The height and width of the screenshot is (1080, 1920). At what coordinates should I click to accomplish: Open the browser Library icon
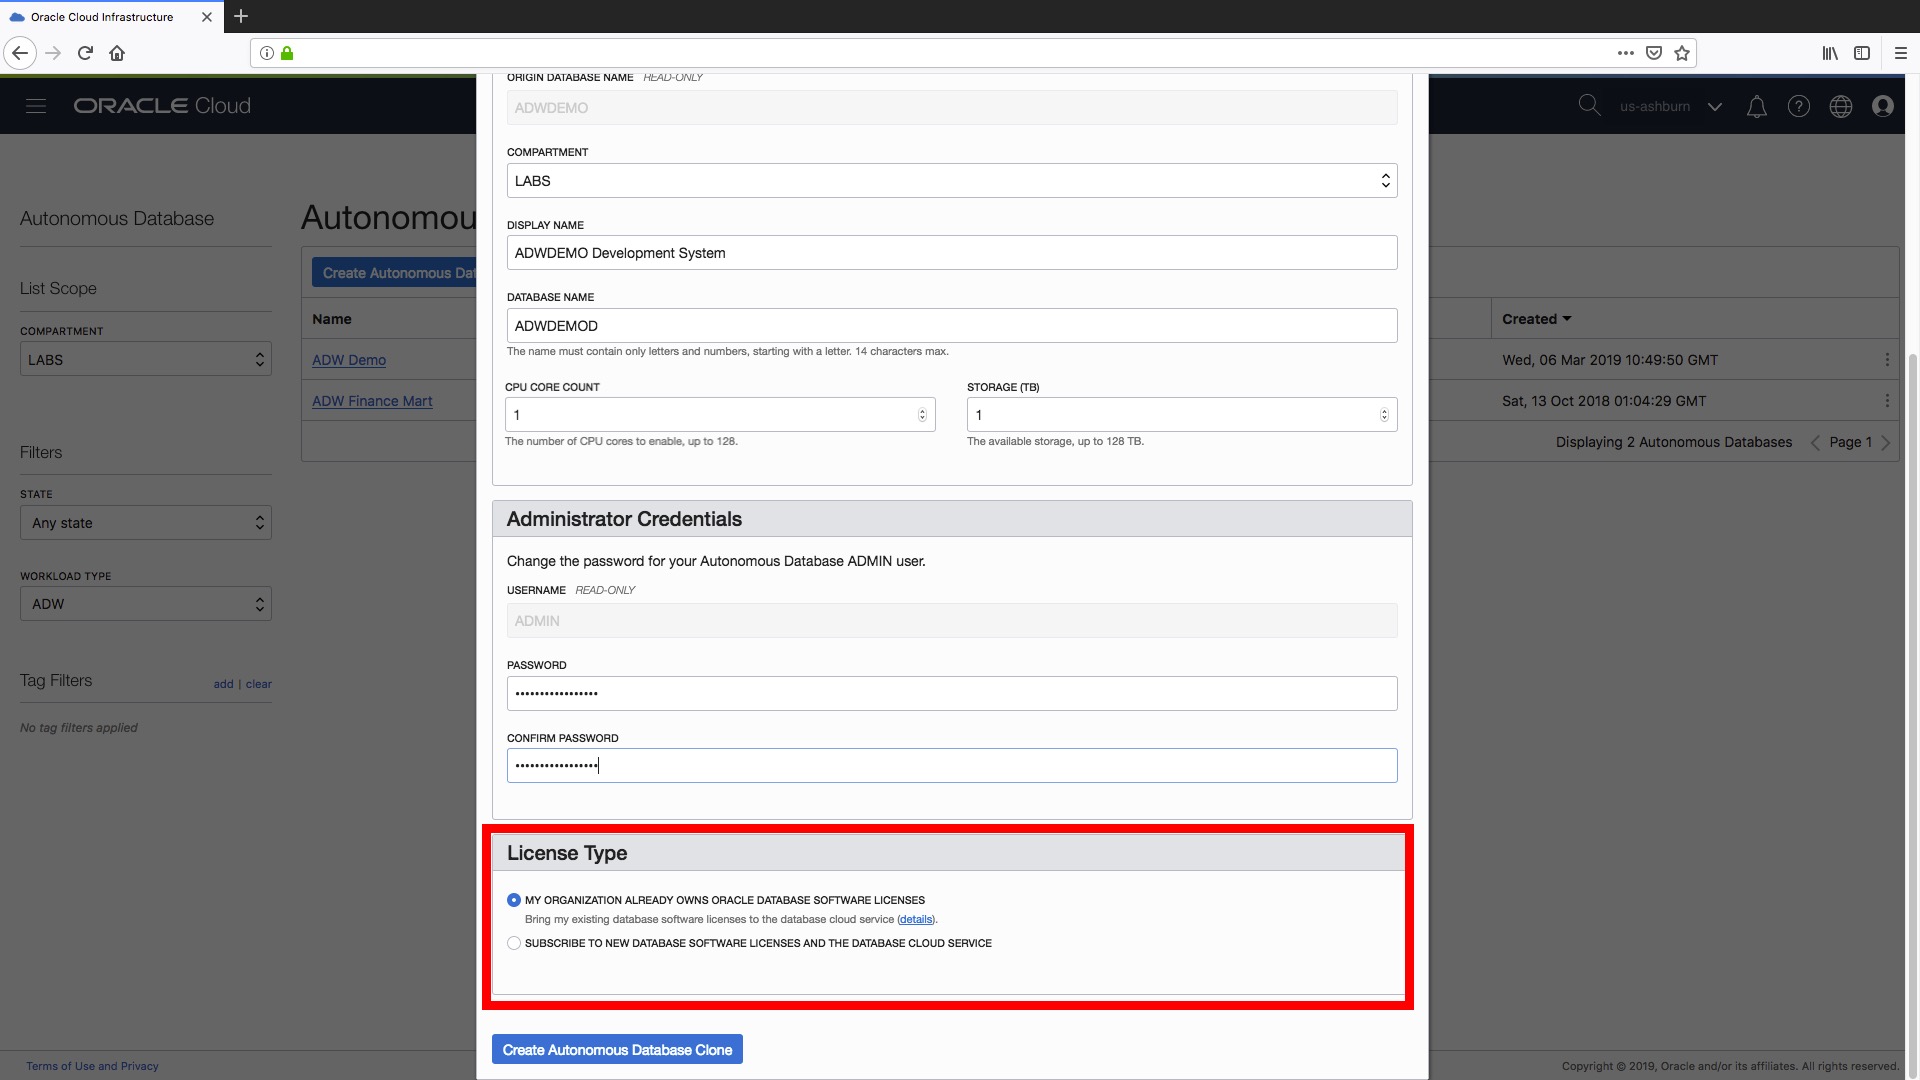(1830, 53)
